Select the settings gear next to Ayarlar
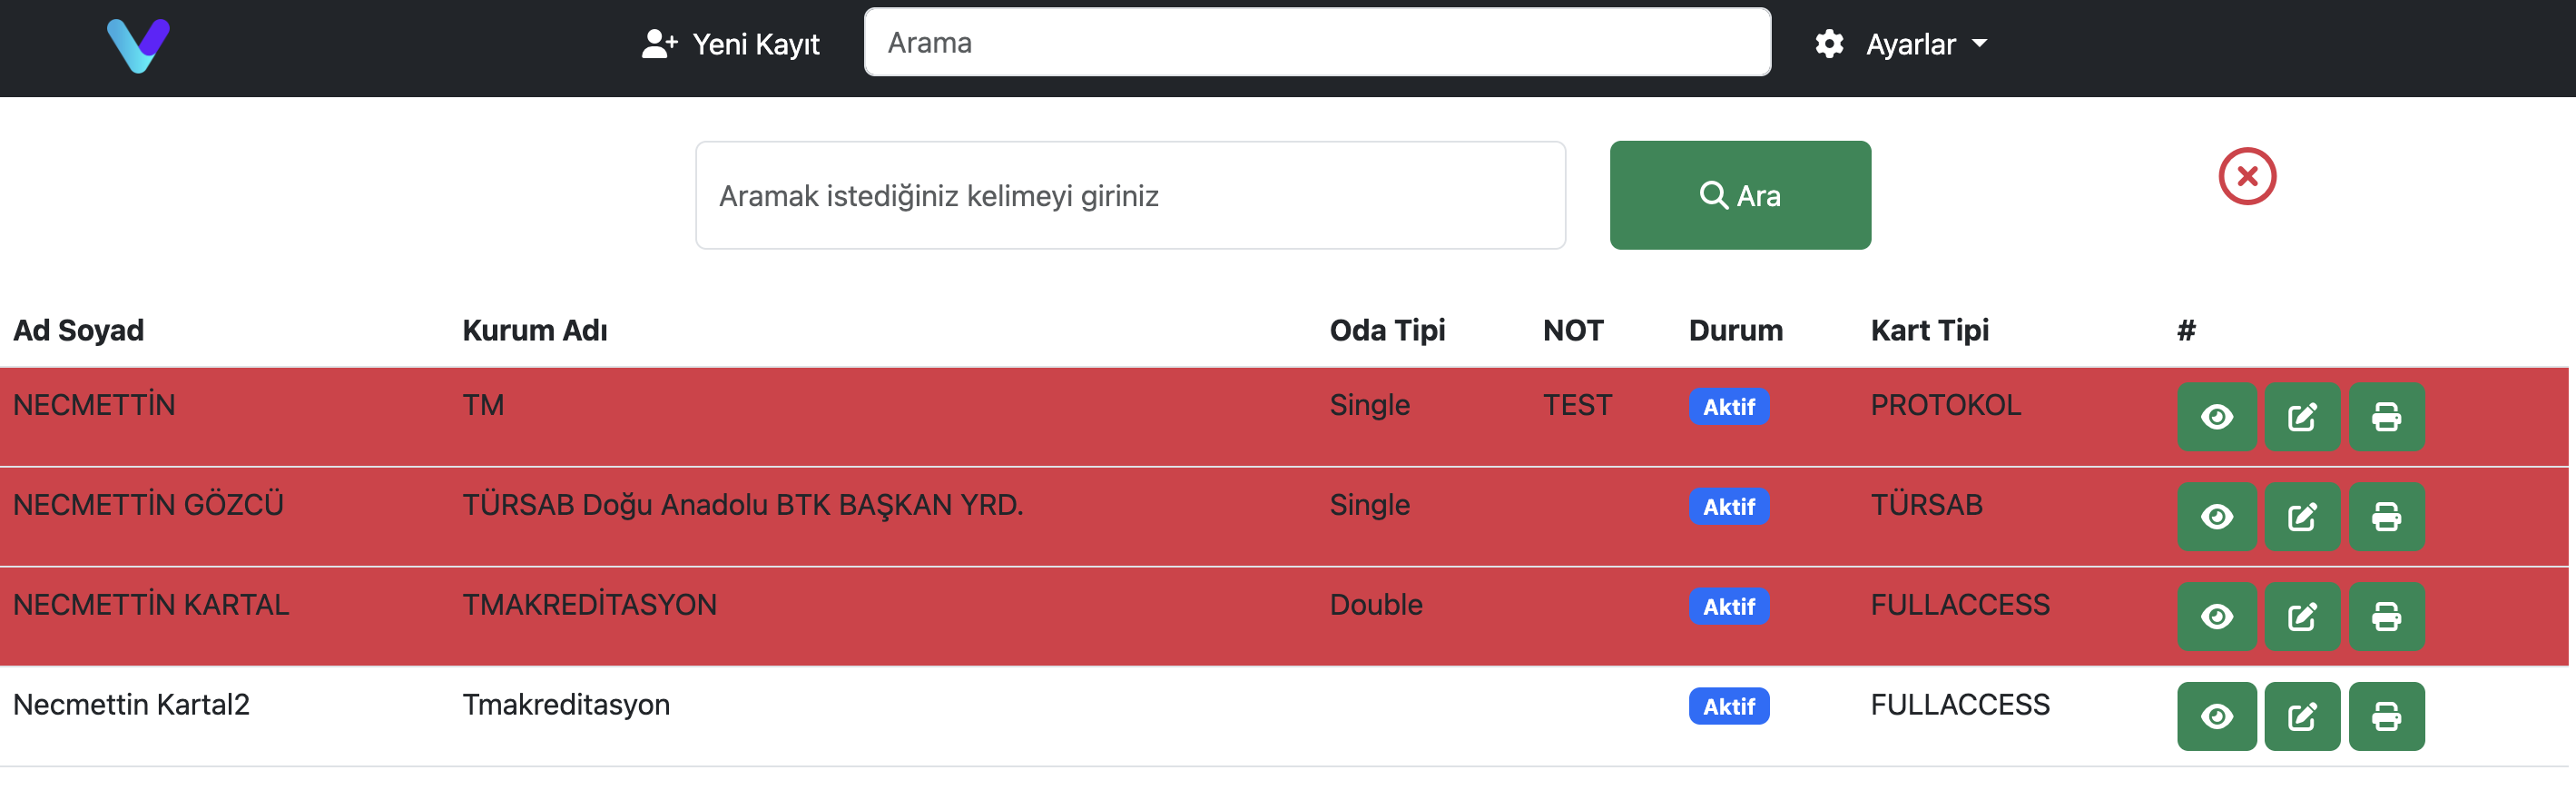This screenshot has height=790, width=2576. (x=1829, y=44)
